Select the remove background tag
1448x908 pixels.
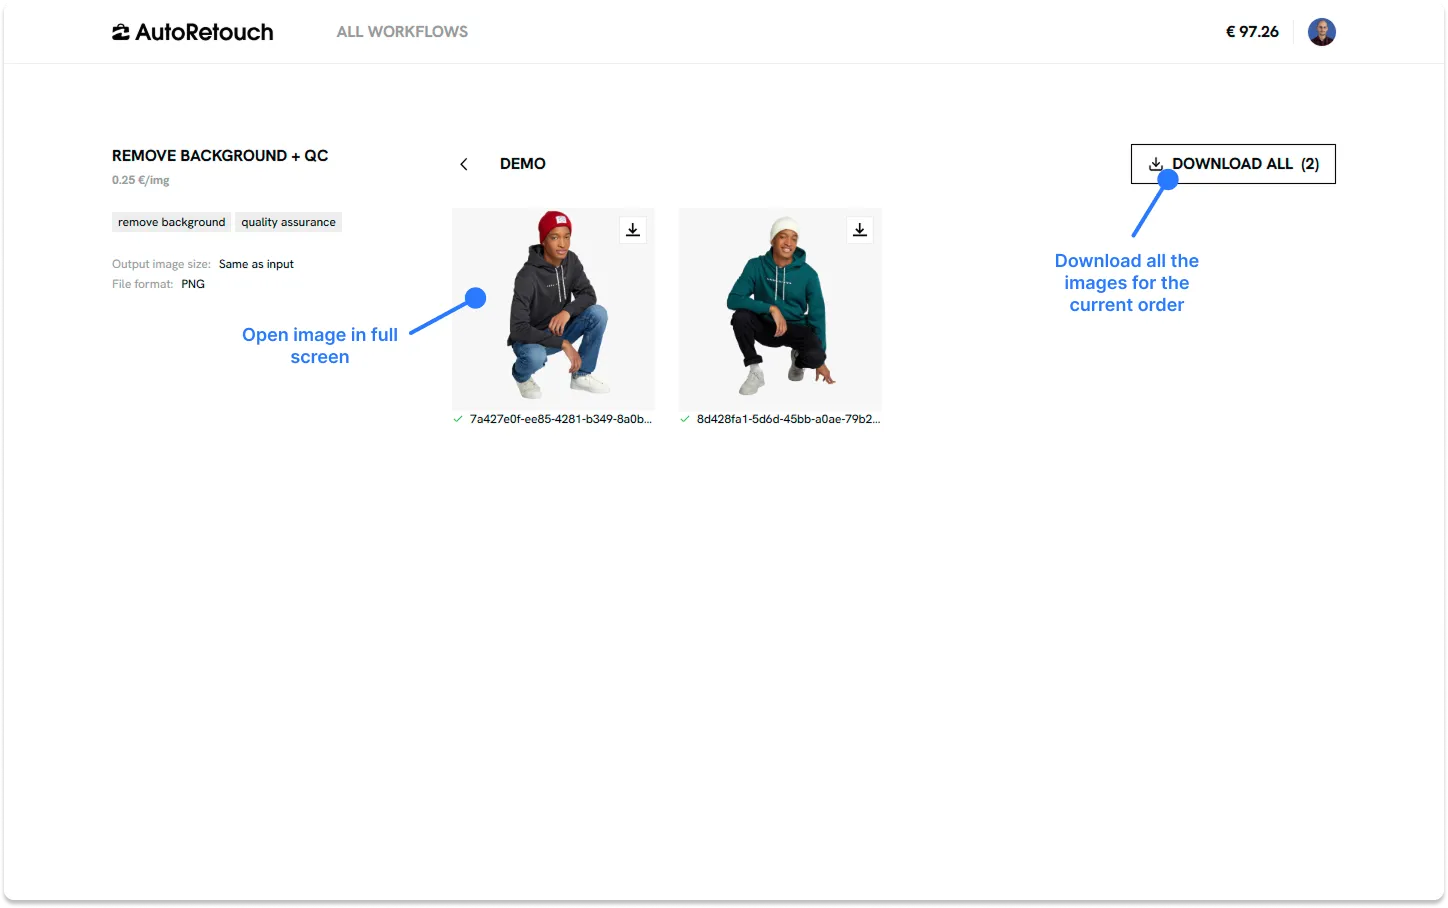coord(171,221)
